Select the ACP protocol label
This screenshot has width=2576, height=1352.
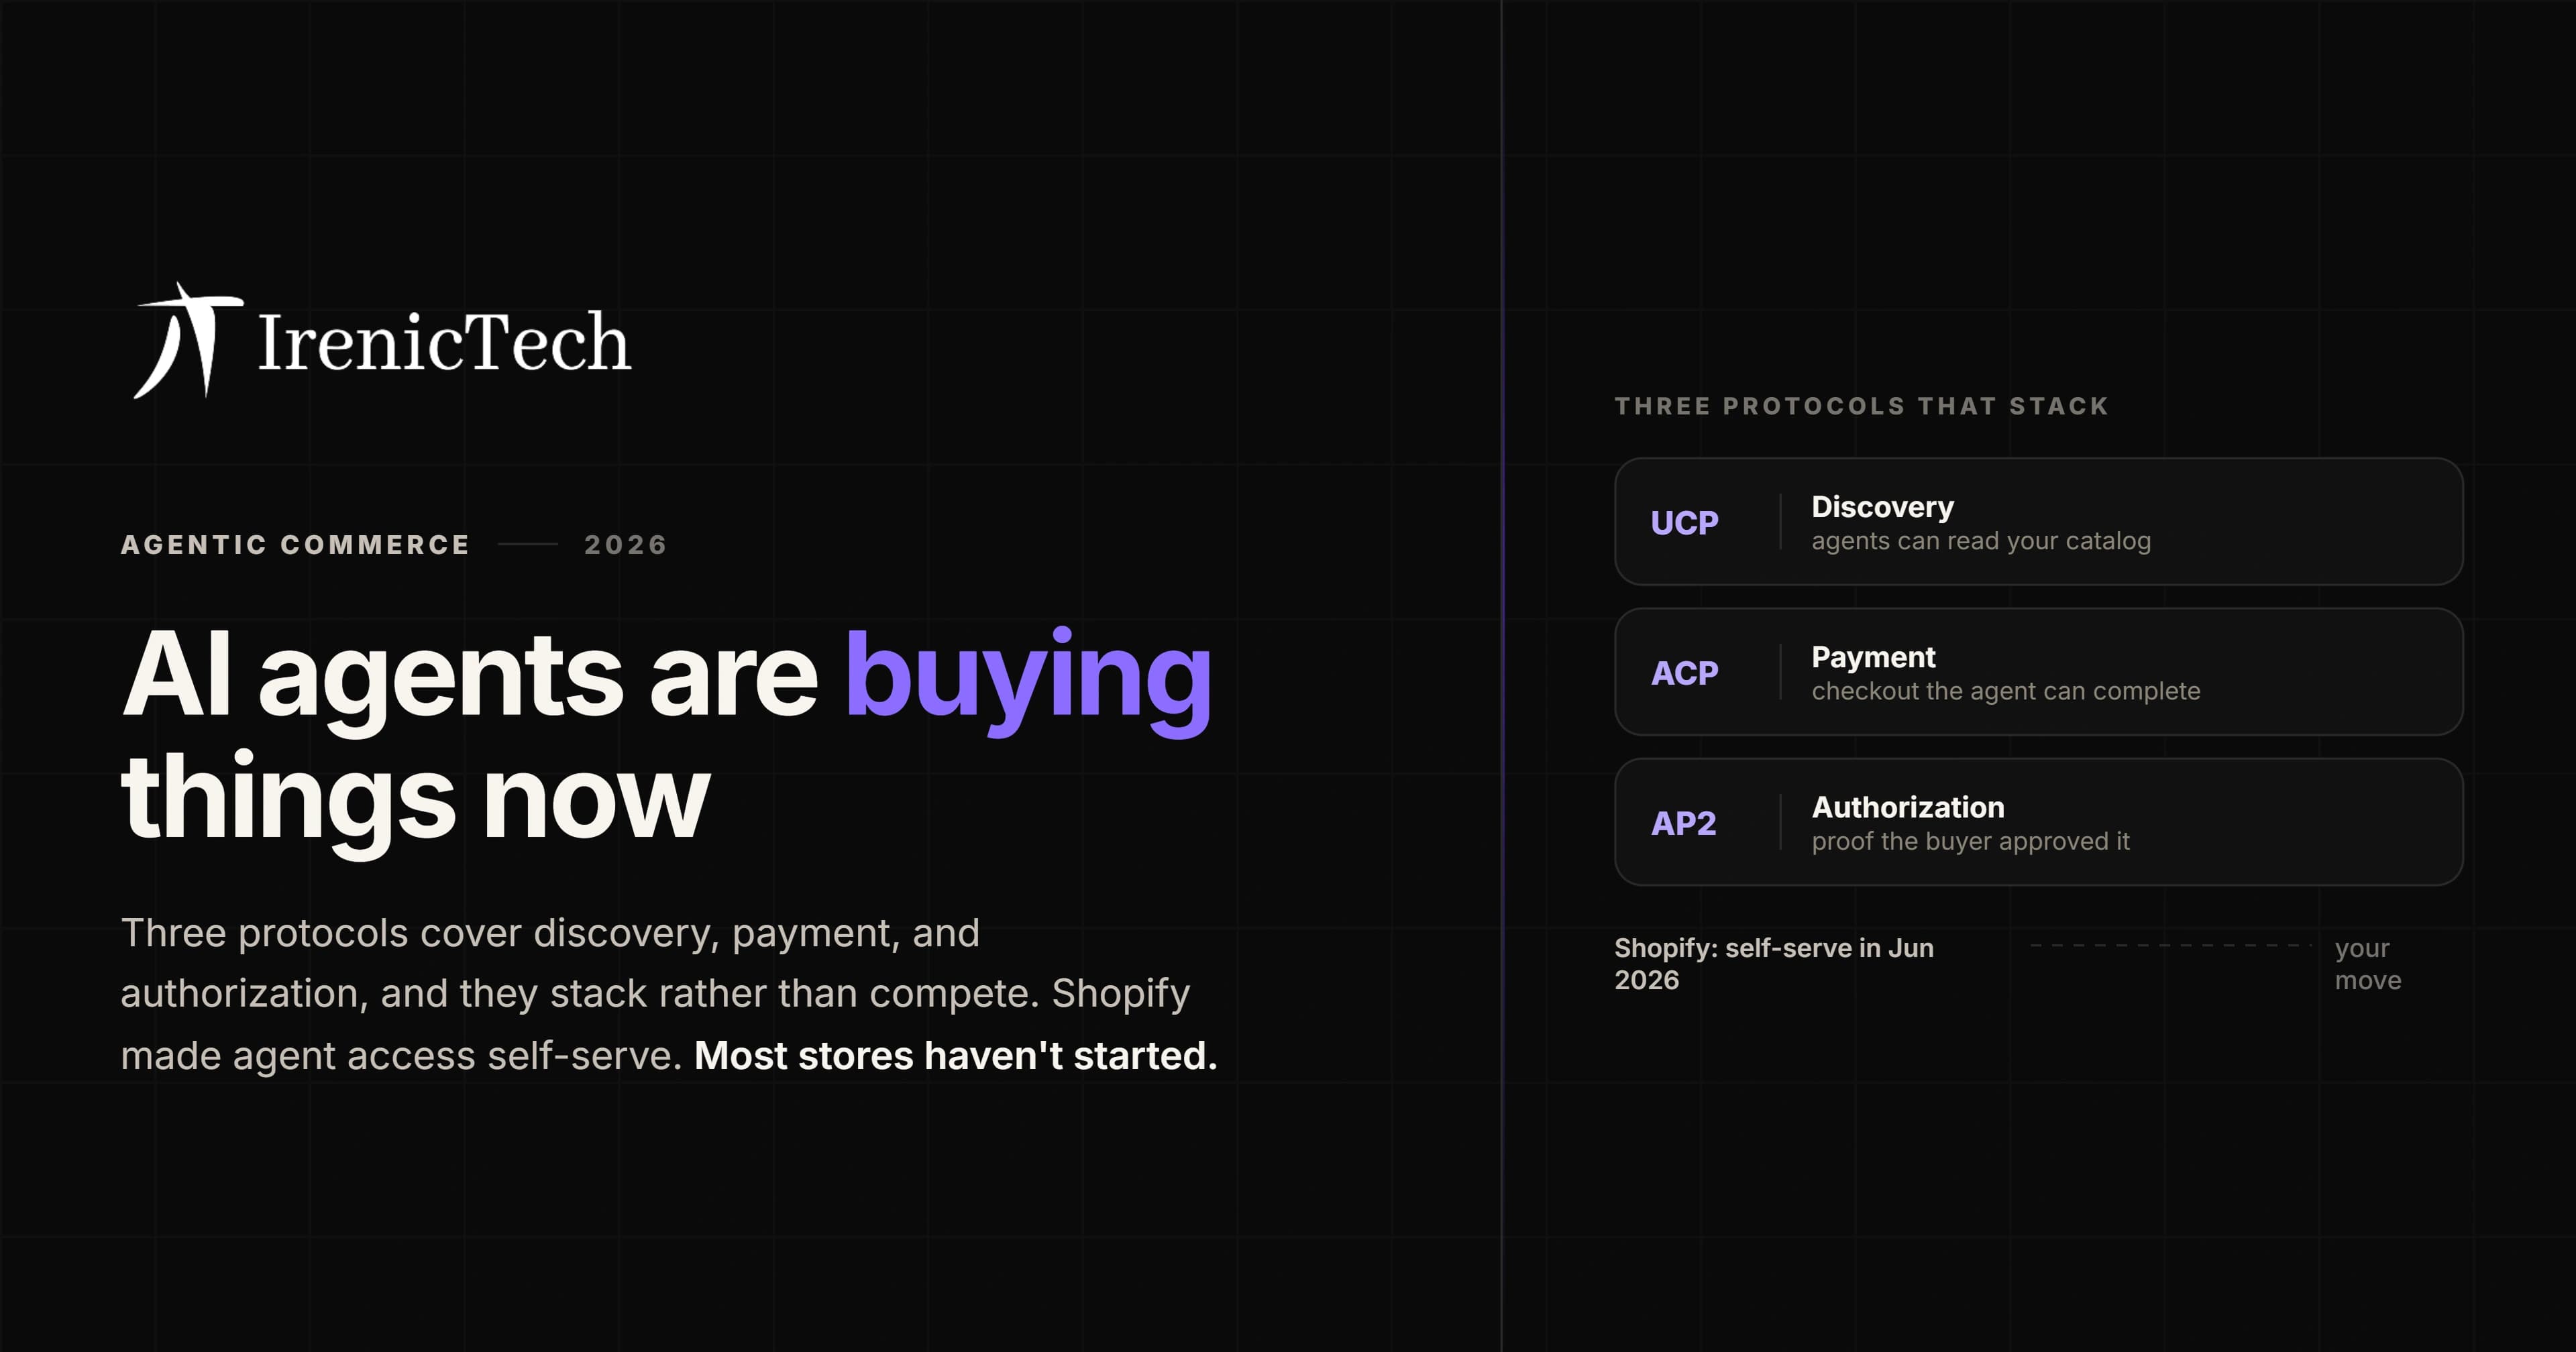click(1684, 672)
